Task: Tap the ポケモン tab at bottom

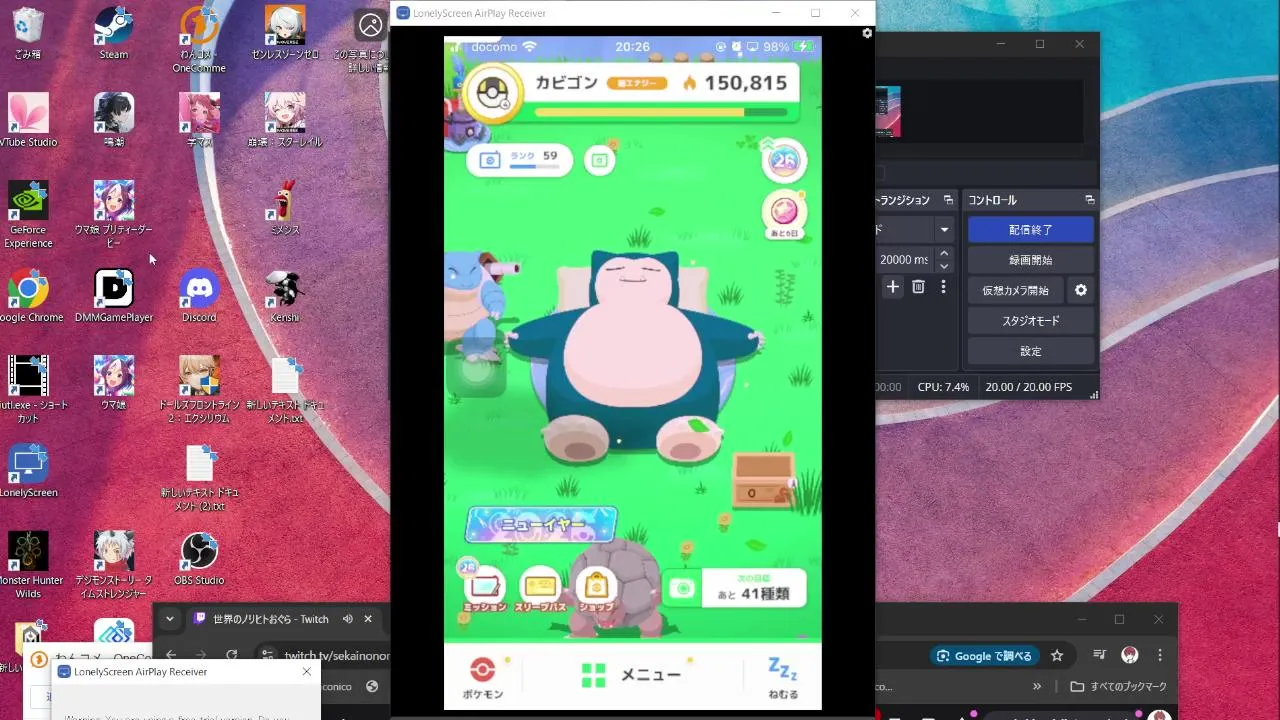Action: 483,677
